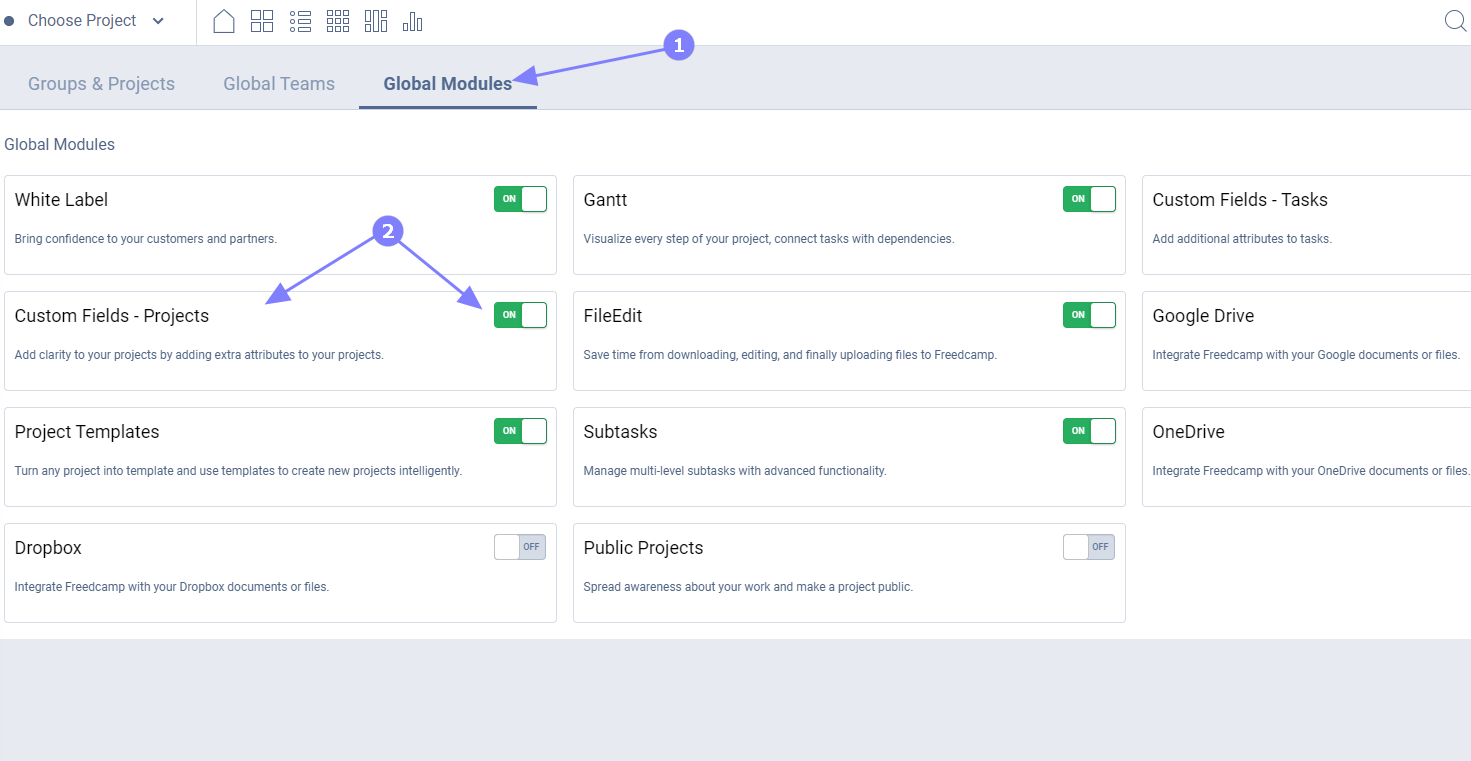Open the Global Teams tab

[x=279, y=84]
